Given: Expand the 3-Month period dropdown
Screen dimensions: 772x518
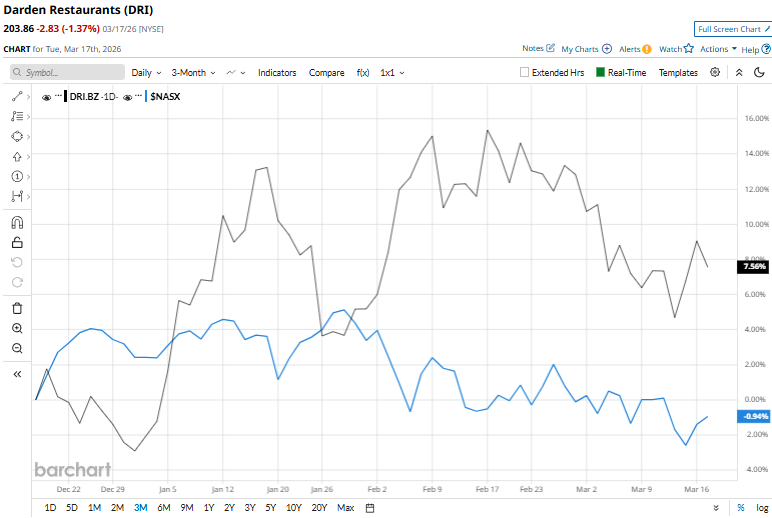Looking at the screenshot, I should tap(193, 73).
